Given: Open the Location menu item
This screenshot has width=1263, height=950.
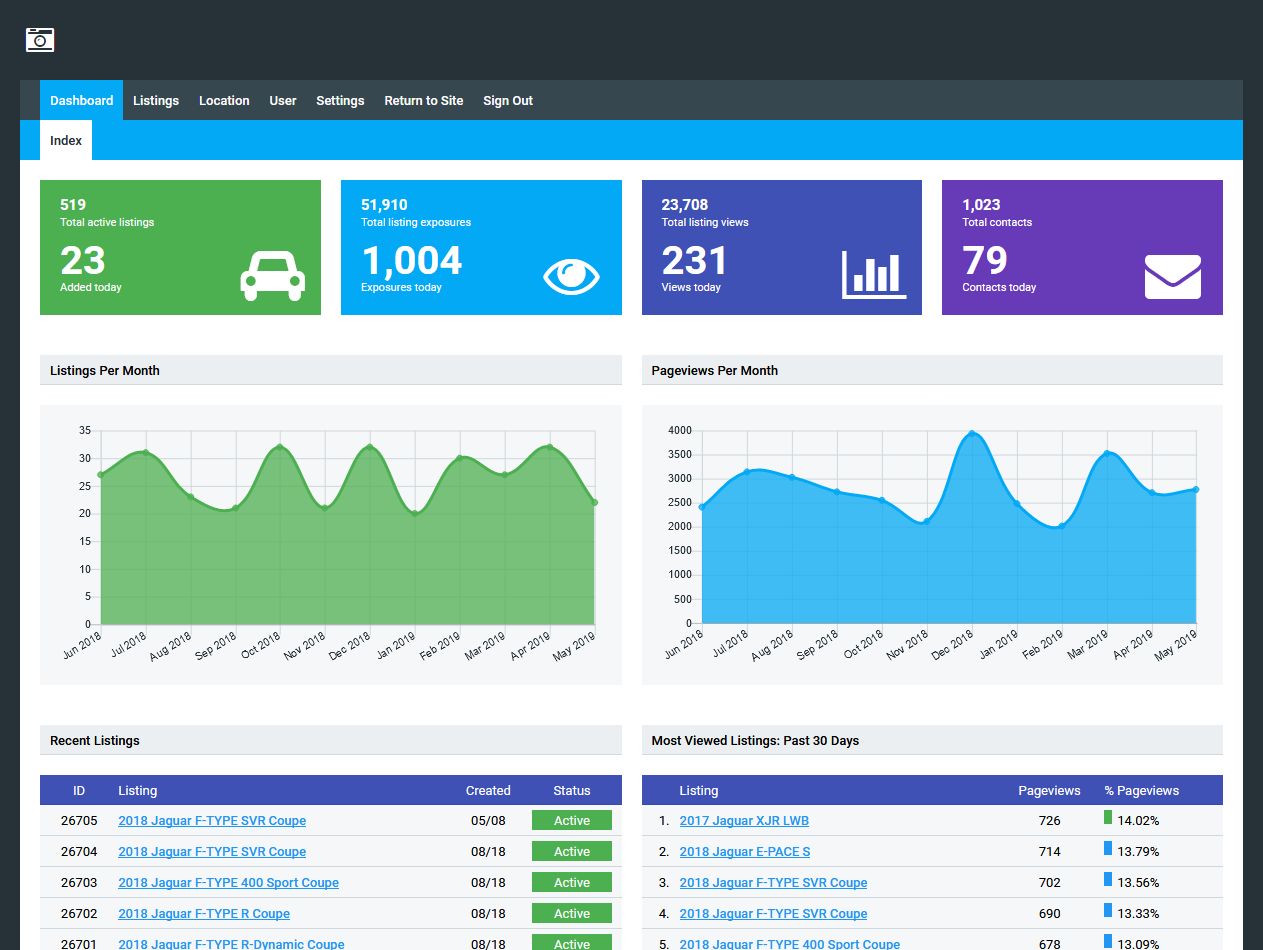Looking at the screenshot, I should pyautogui.click(x=224, y=101).
